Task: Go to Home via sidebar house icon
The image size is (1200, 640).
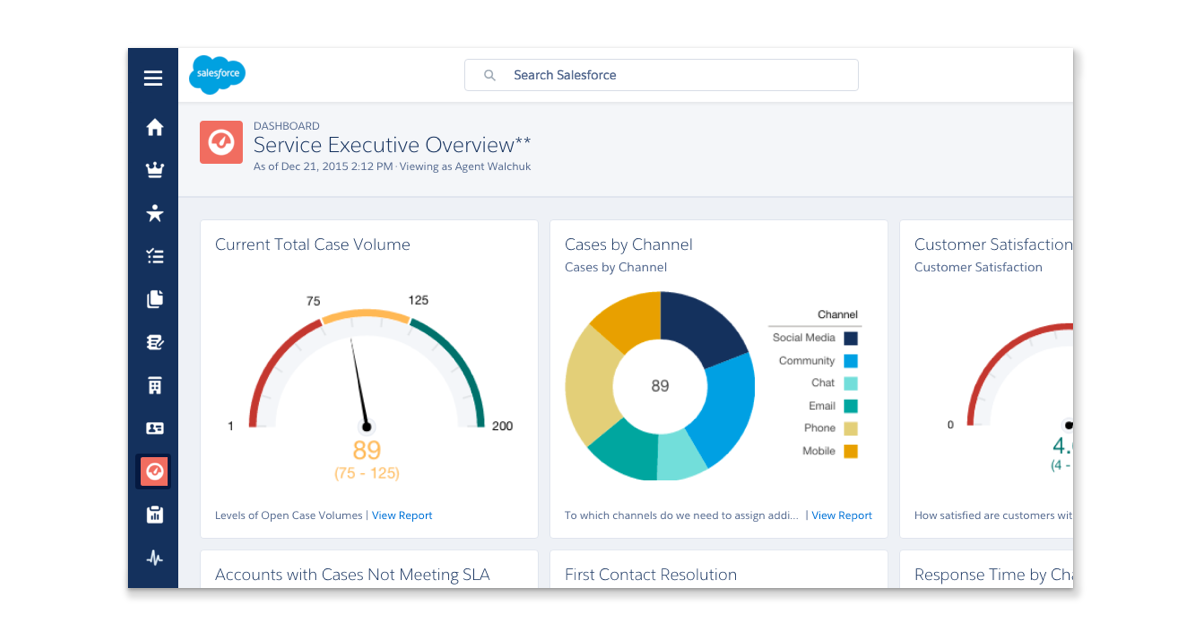Action: pos(154,127)
